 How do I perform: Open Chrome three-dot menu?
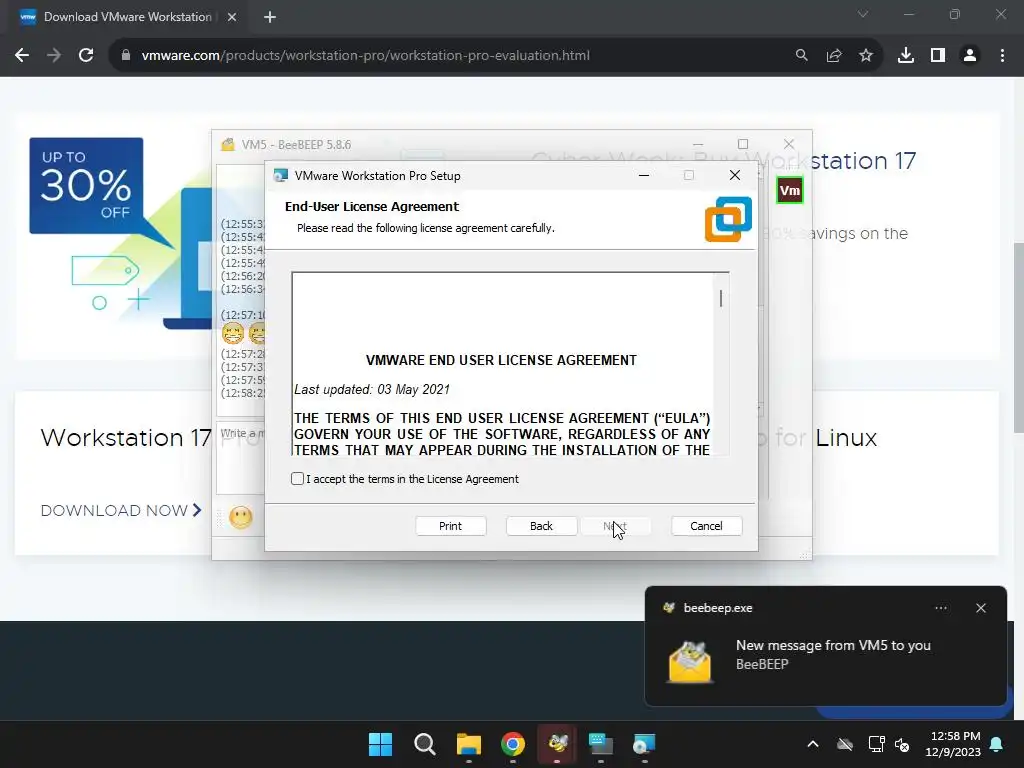pos(1002,56)
